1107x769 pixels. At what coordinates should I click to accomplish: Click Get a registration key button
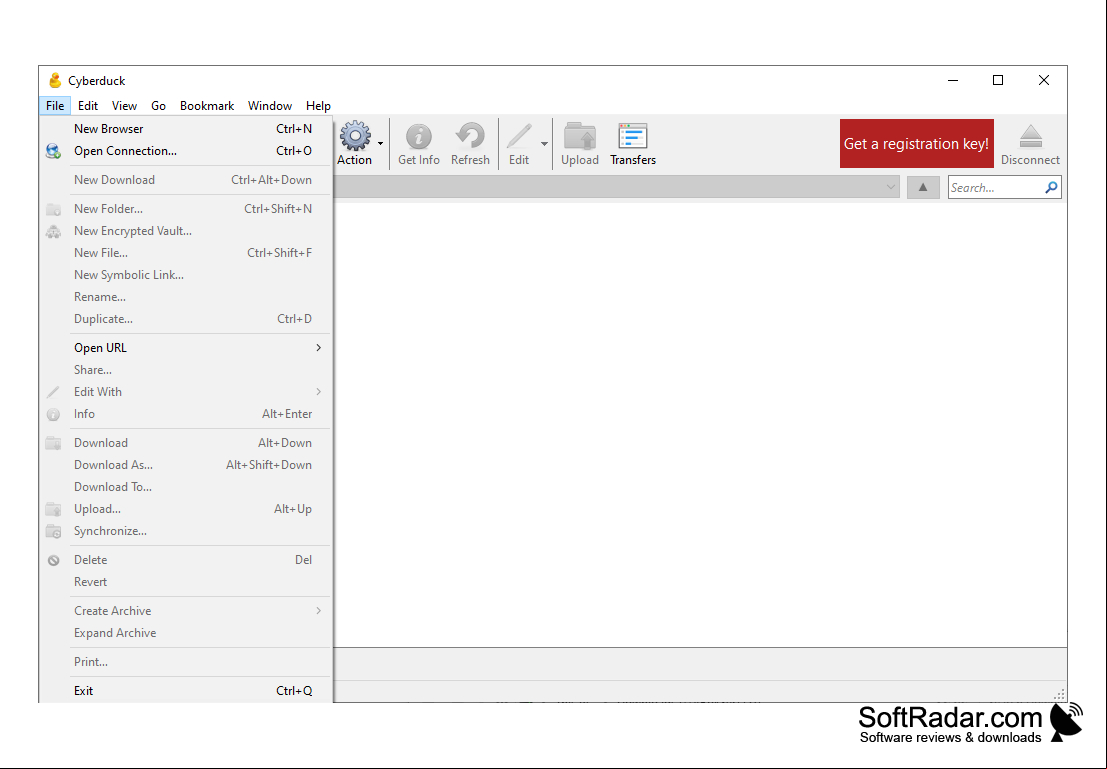point(916,143)
